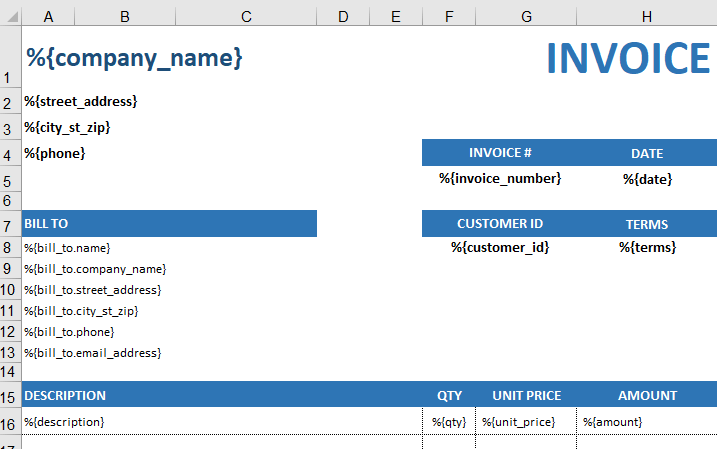Select row 13 header
This screenshot has height=449, width=717.
[x=11, y=353]
